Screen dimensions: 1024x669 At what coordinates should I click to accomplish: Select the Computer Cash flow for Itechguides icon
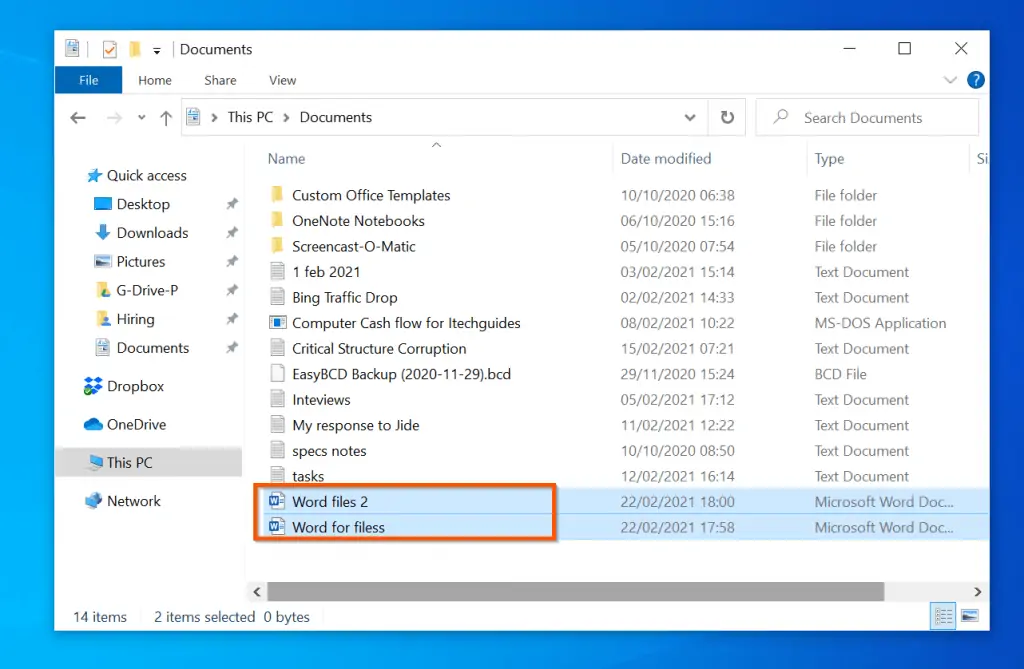pos(277,323)
